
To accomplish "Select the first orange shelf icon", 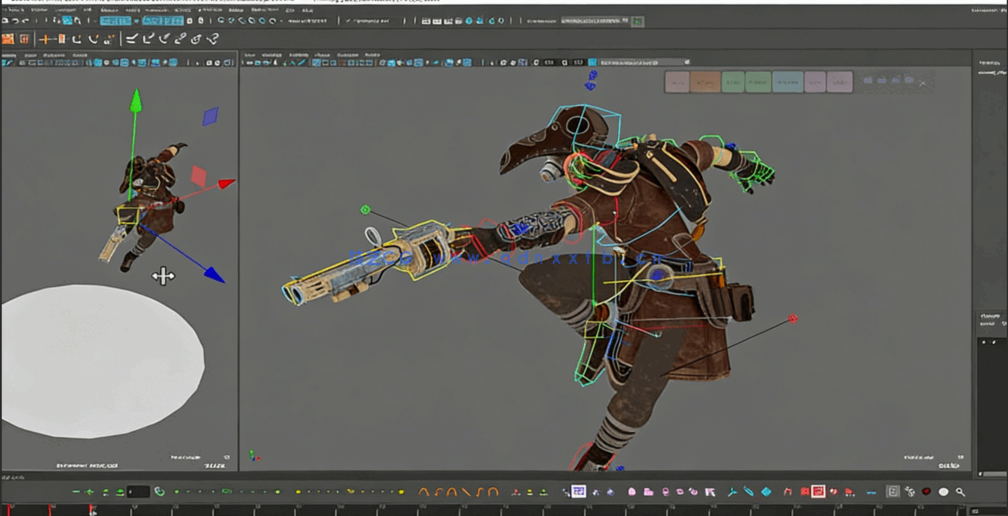I will tap(8, 39).
